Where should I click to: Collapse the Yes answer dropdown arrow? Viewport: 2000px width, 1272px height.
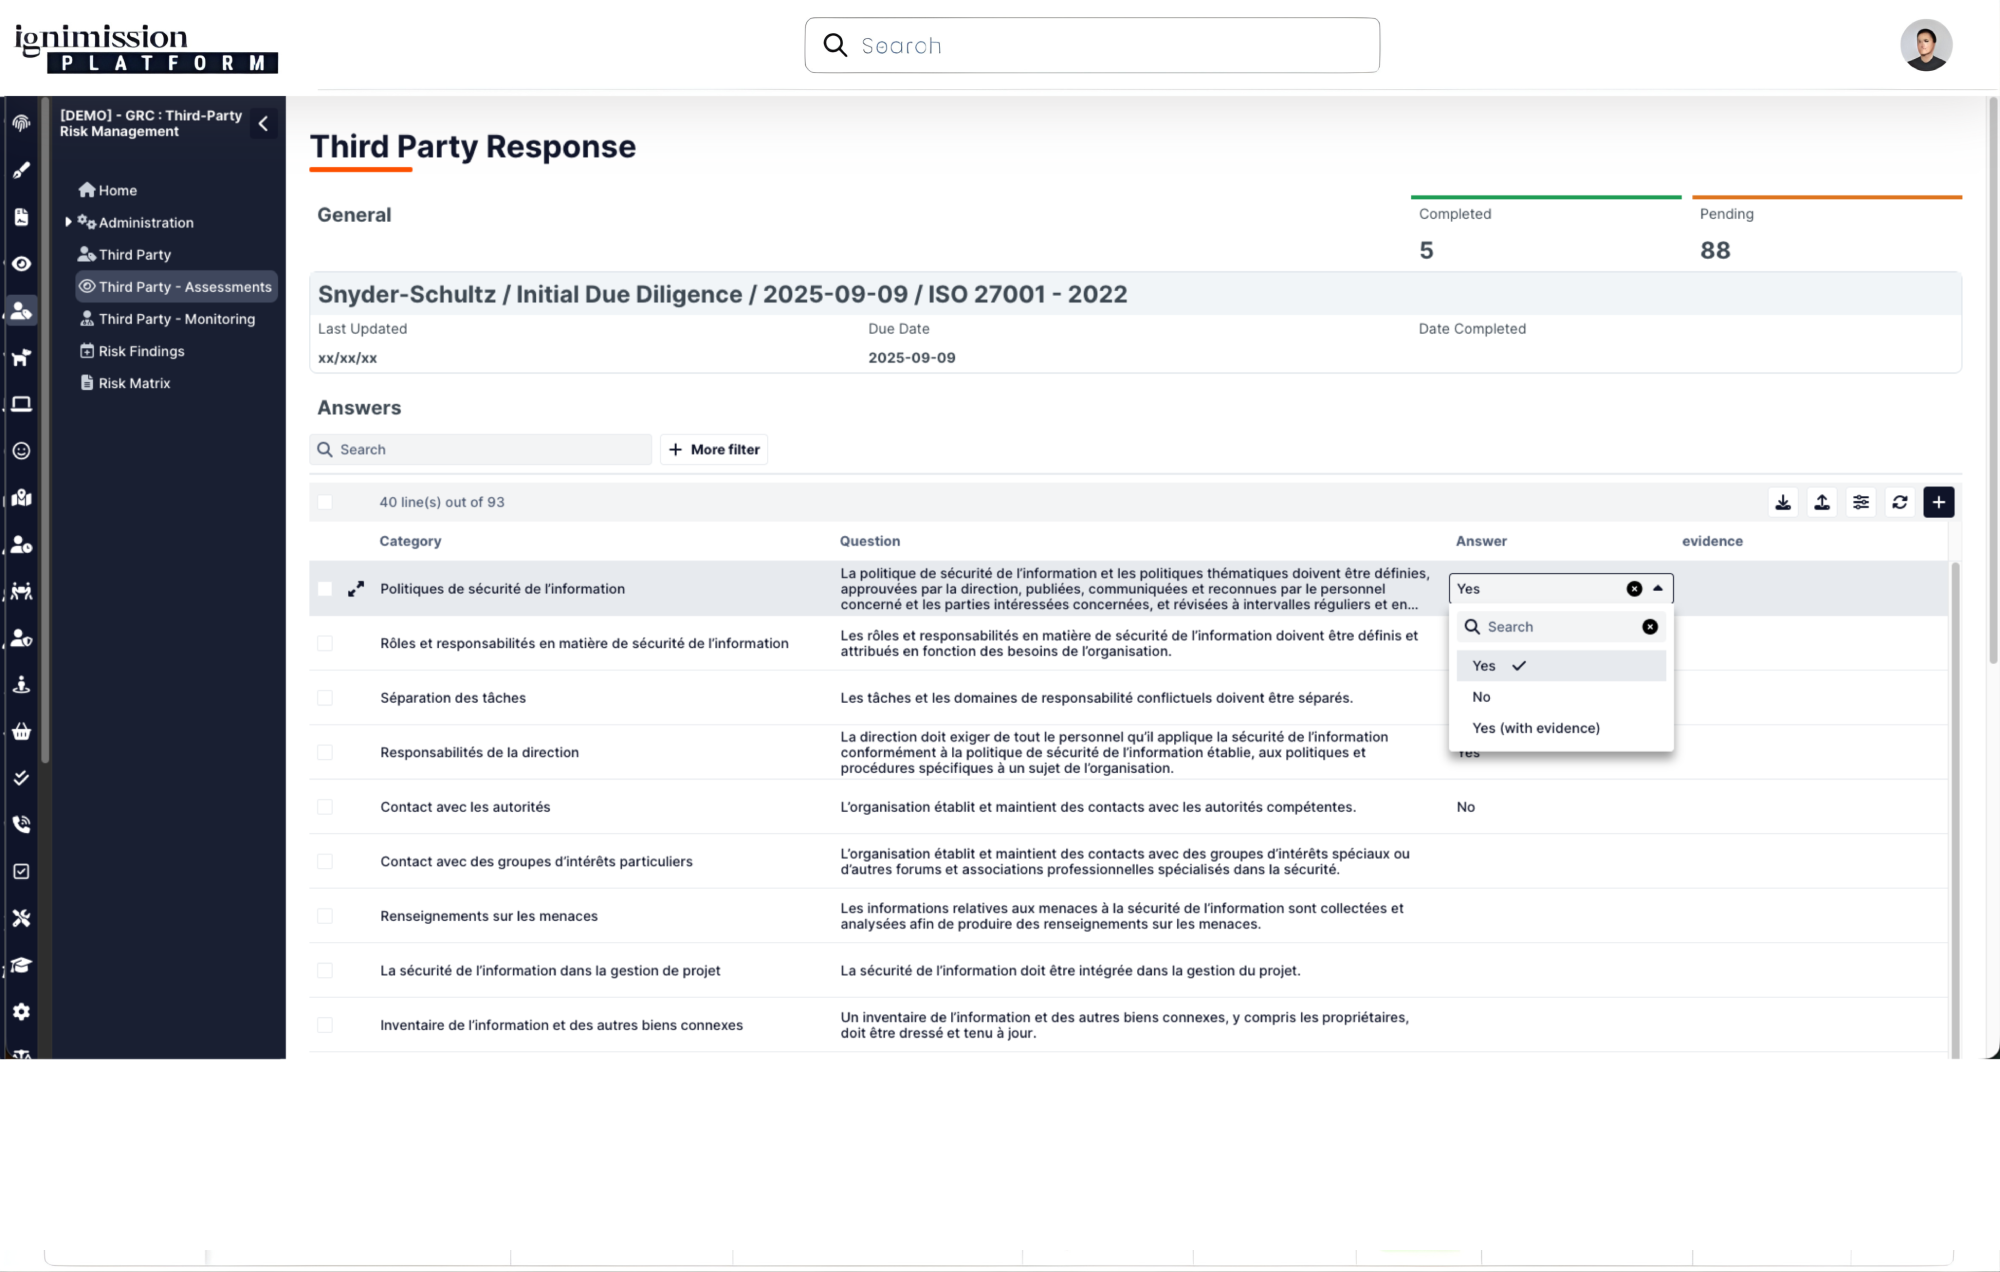pyautogui.click(x=1658, y=589)
